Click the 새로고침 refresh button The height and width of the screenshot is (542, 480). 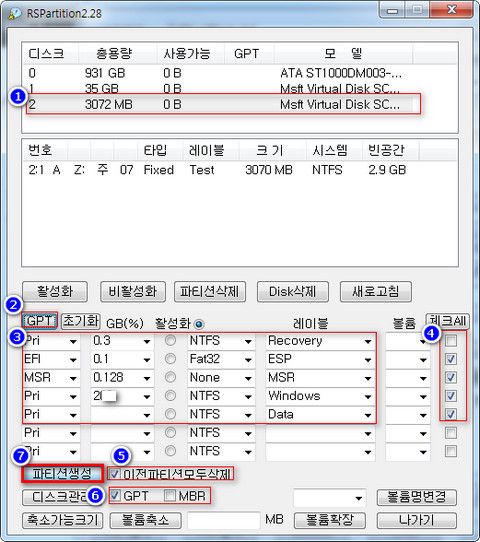coord(376,291)
